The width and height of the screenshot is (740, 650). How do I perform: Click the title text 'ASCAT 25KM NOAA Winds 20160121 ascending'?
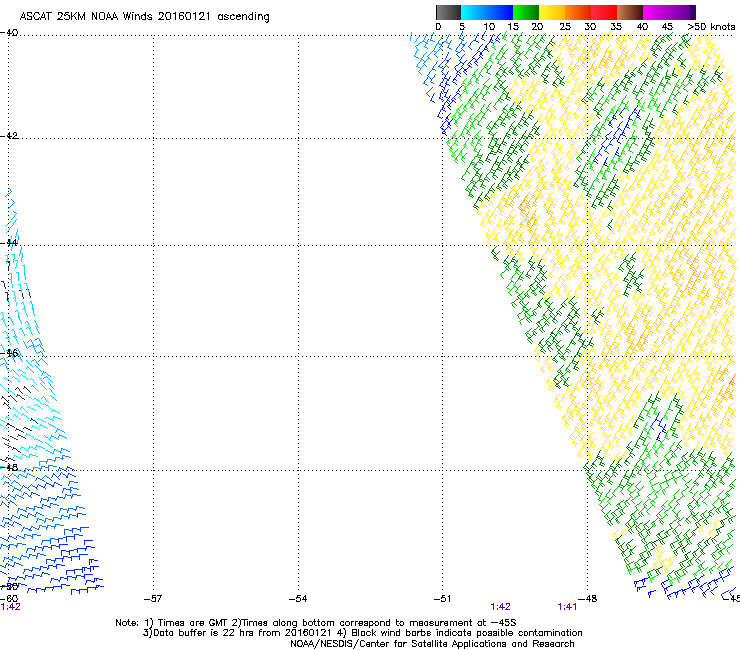tap(144, 17)
